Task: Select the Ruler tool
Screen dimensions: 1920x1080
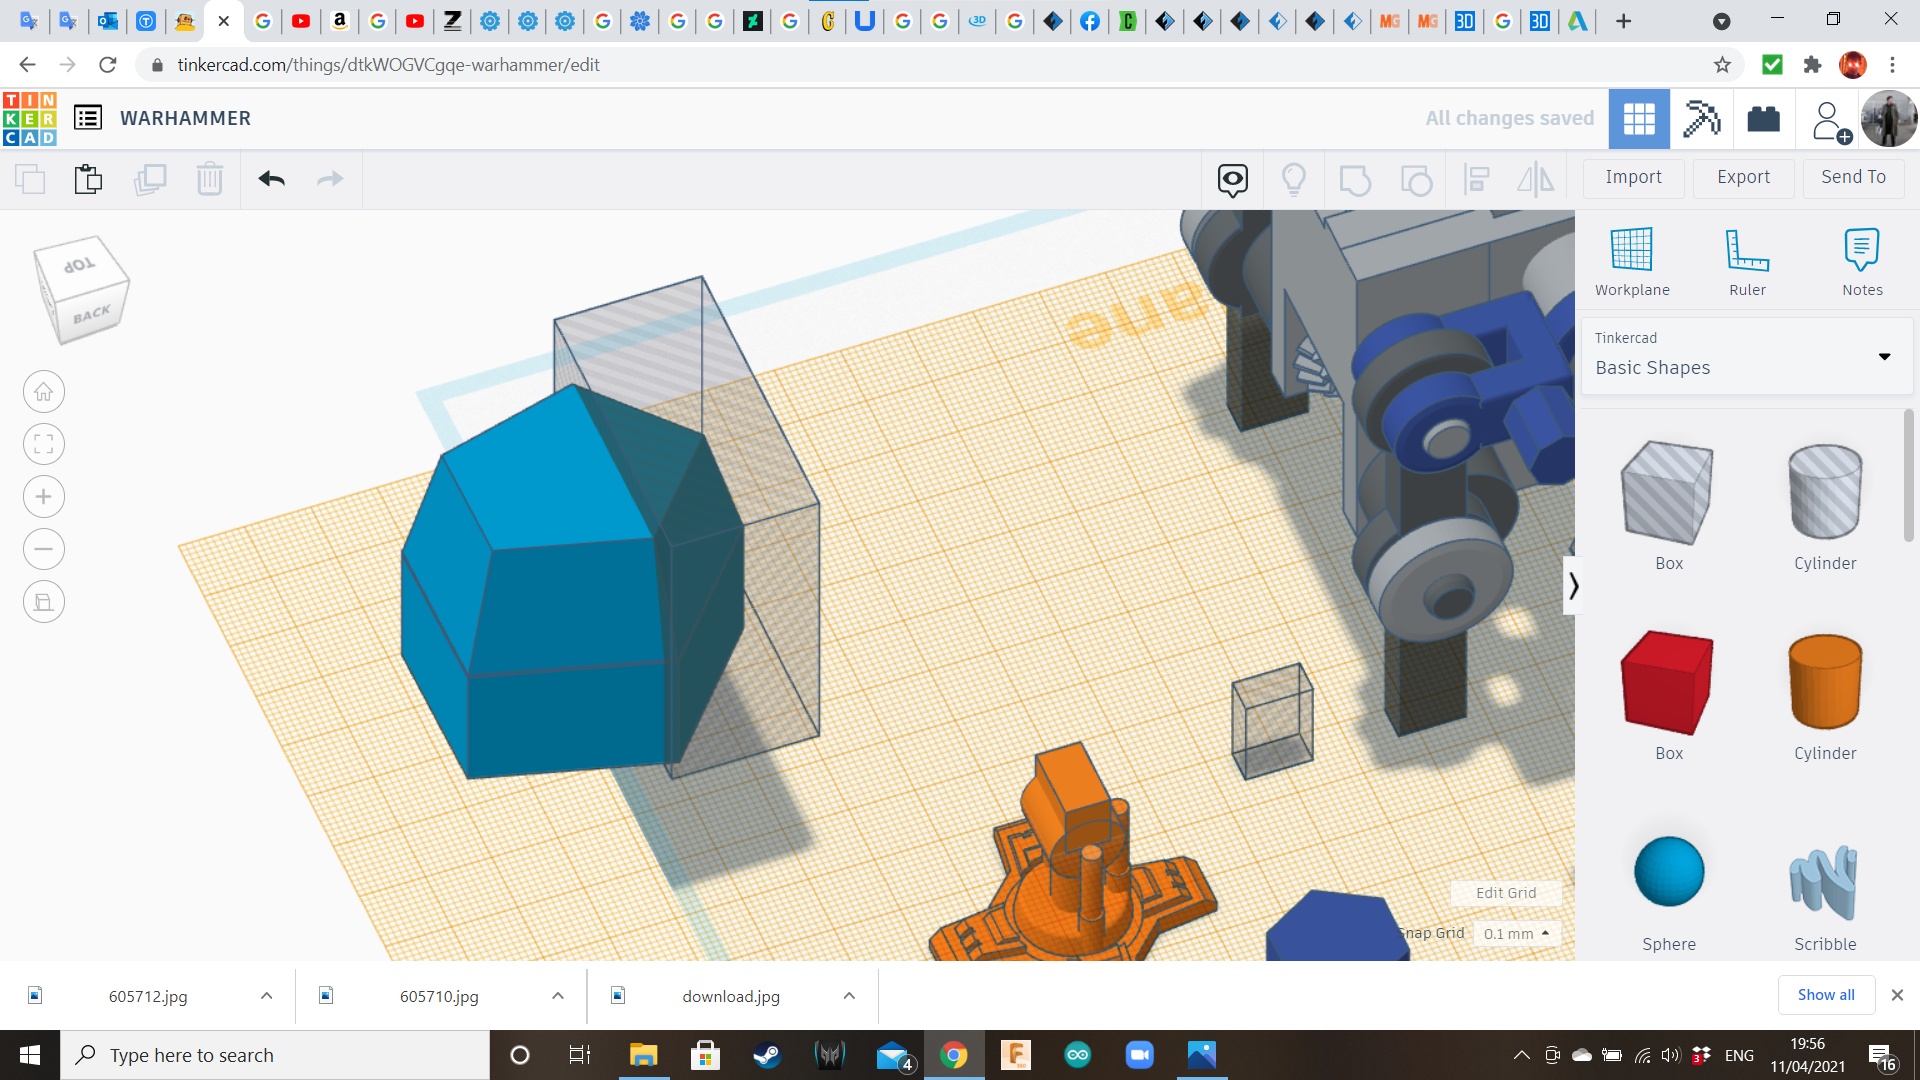Action: pos(1747,250)
